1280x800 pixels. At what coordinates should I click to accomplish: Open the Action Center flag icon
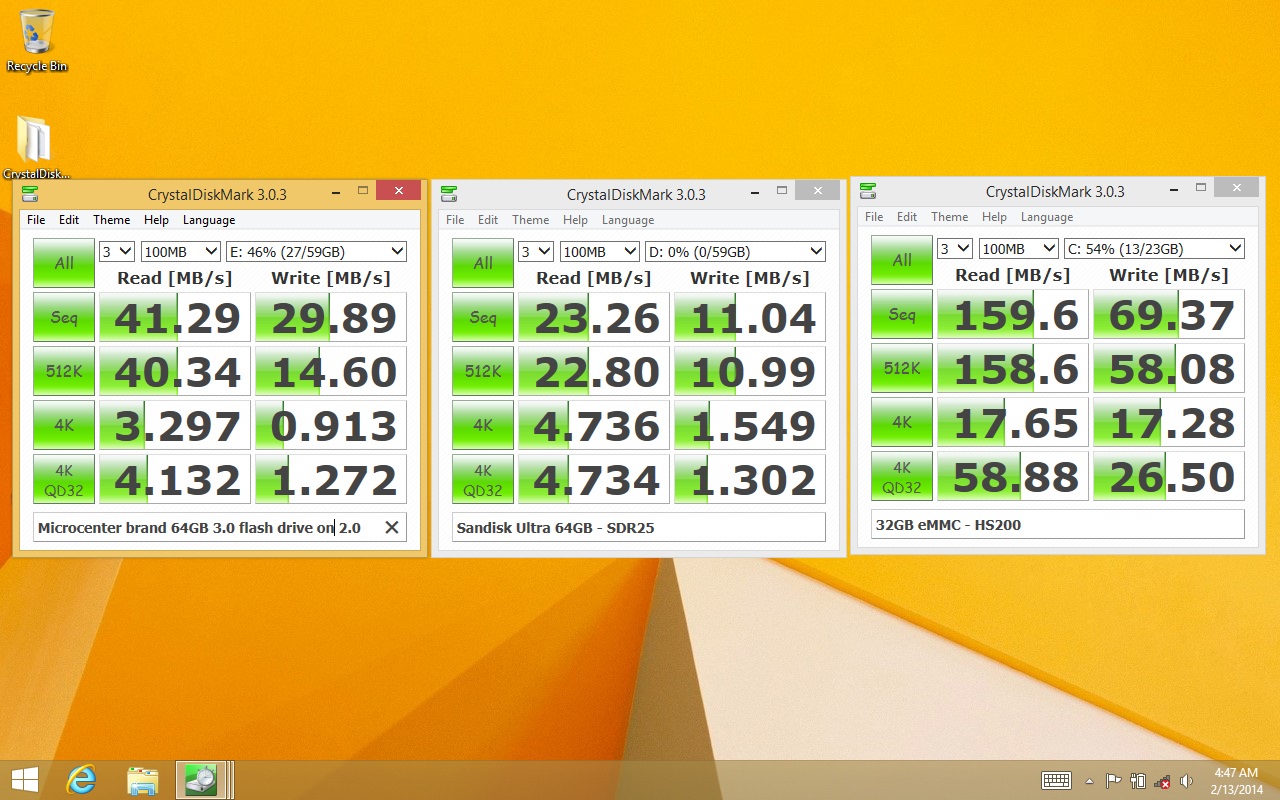coord(1113,781)
